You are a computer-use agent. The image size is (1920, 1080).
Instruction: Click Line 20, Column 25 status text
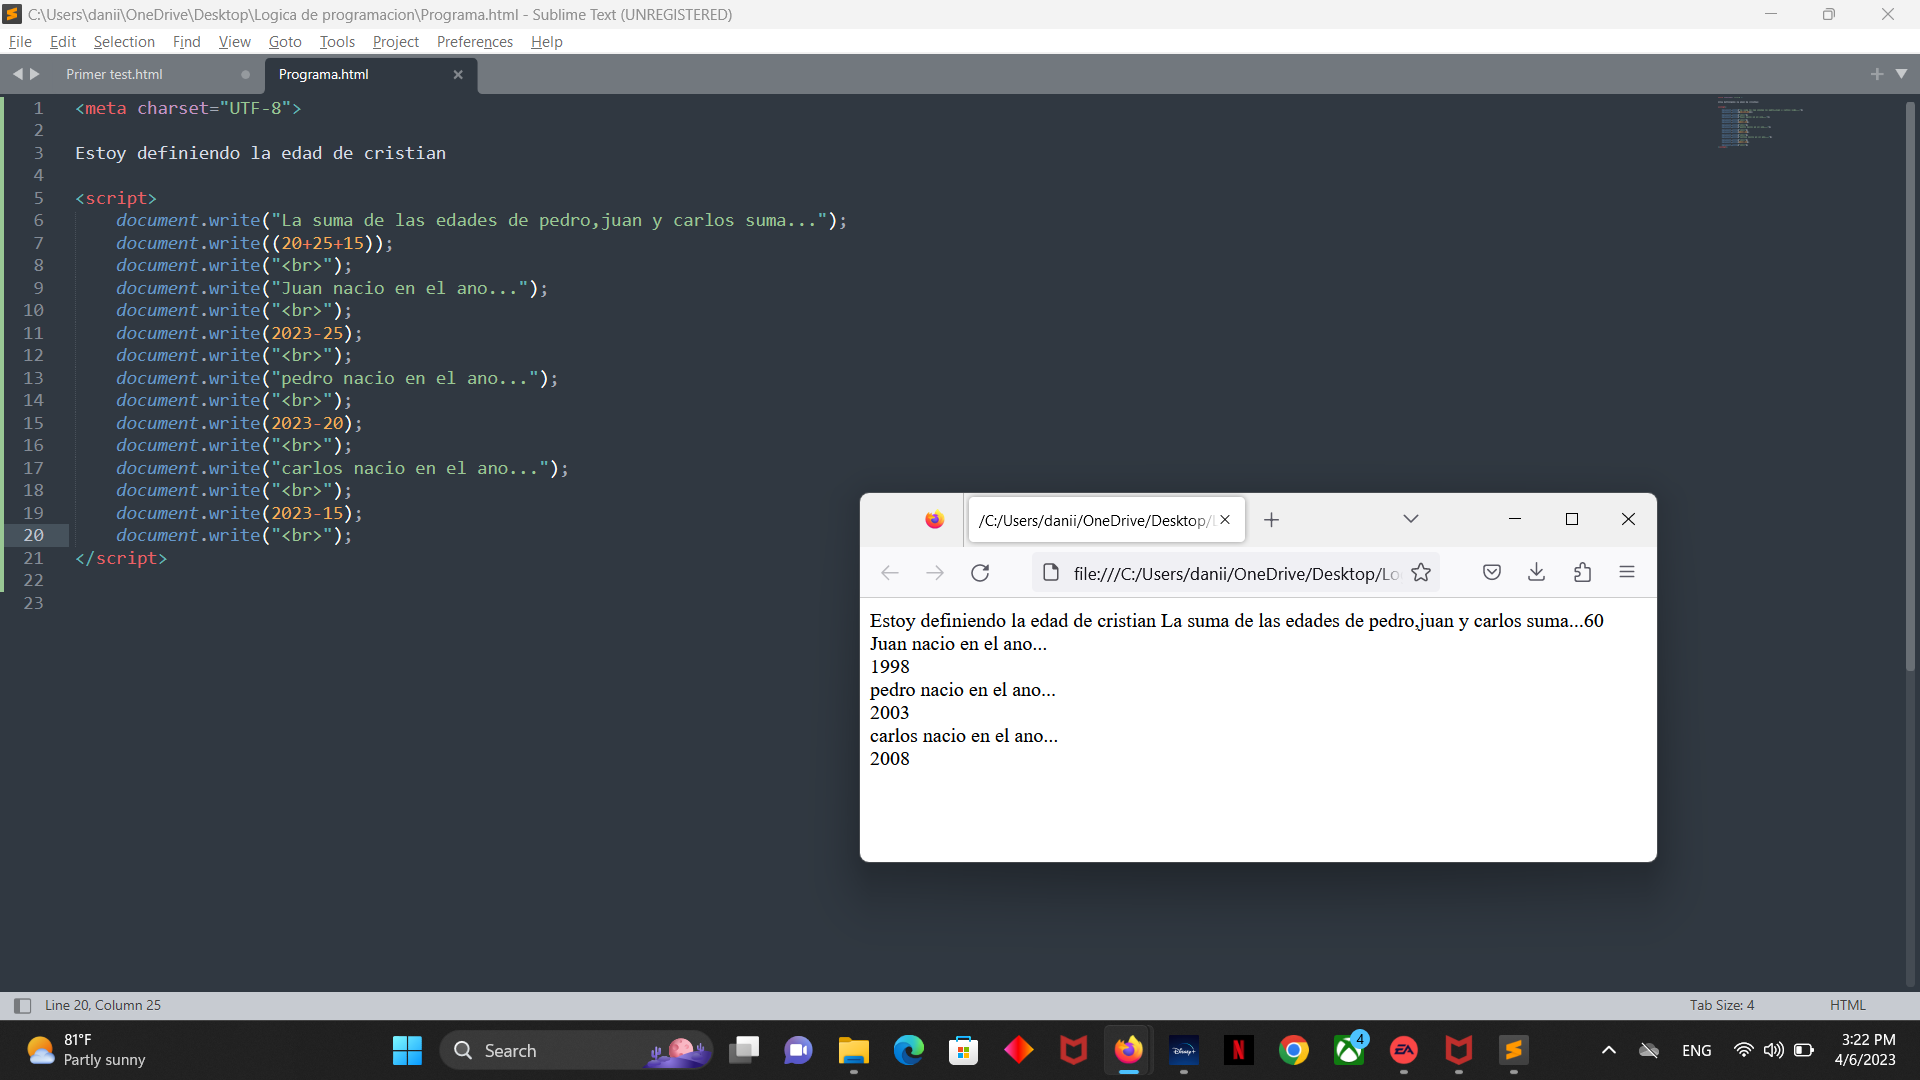pos(103,1005)
